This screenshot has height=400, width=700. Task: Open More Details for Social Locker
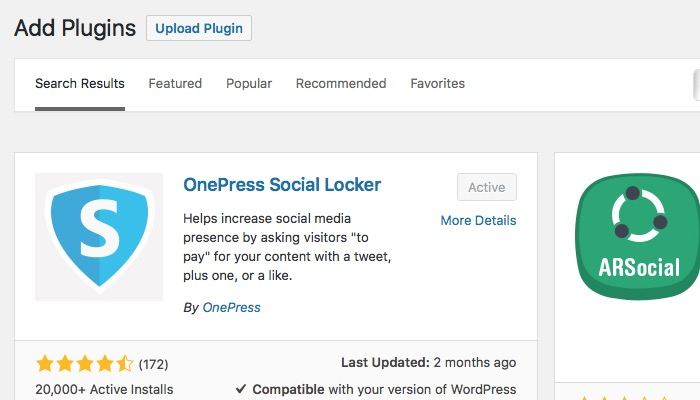[478, 220]
